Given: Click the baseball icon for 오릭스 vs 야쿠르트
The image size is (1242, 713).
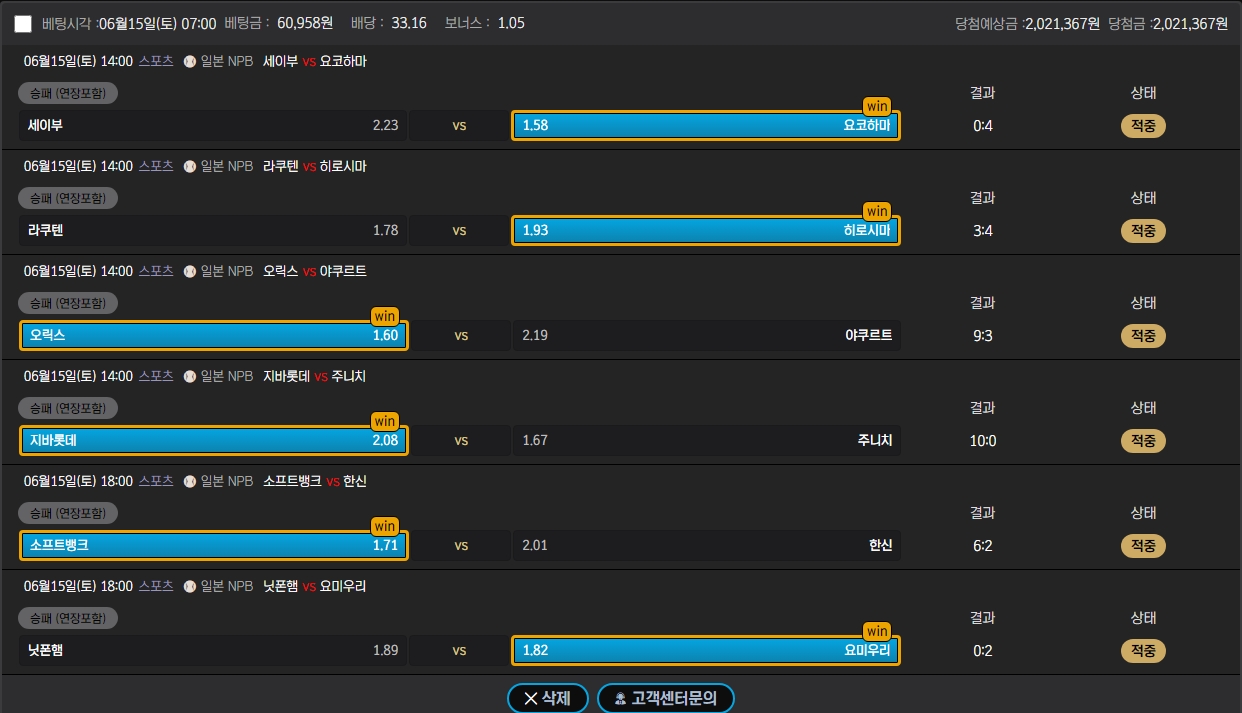Looking at the screenshot, I should pyautogui.click(x=190, y=271).
